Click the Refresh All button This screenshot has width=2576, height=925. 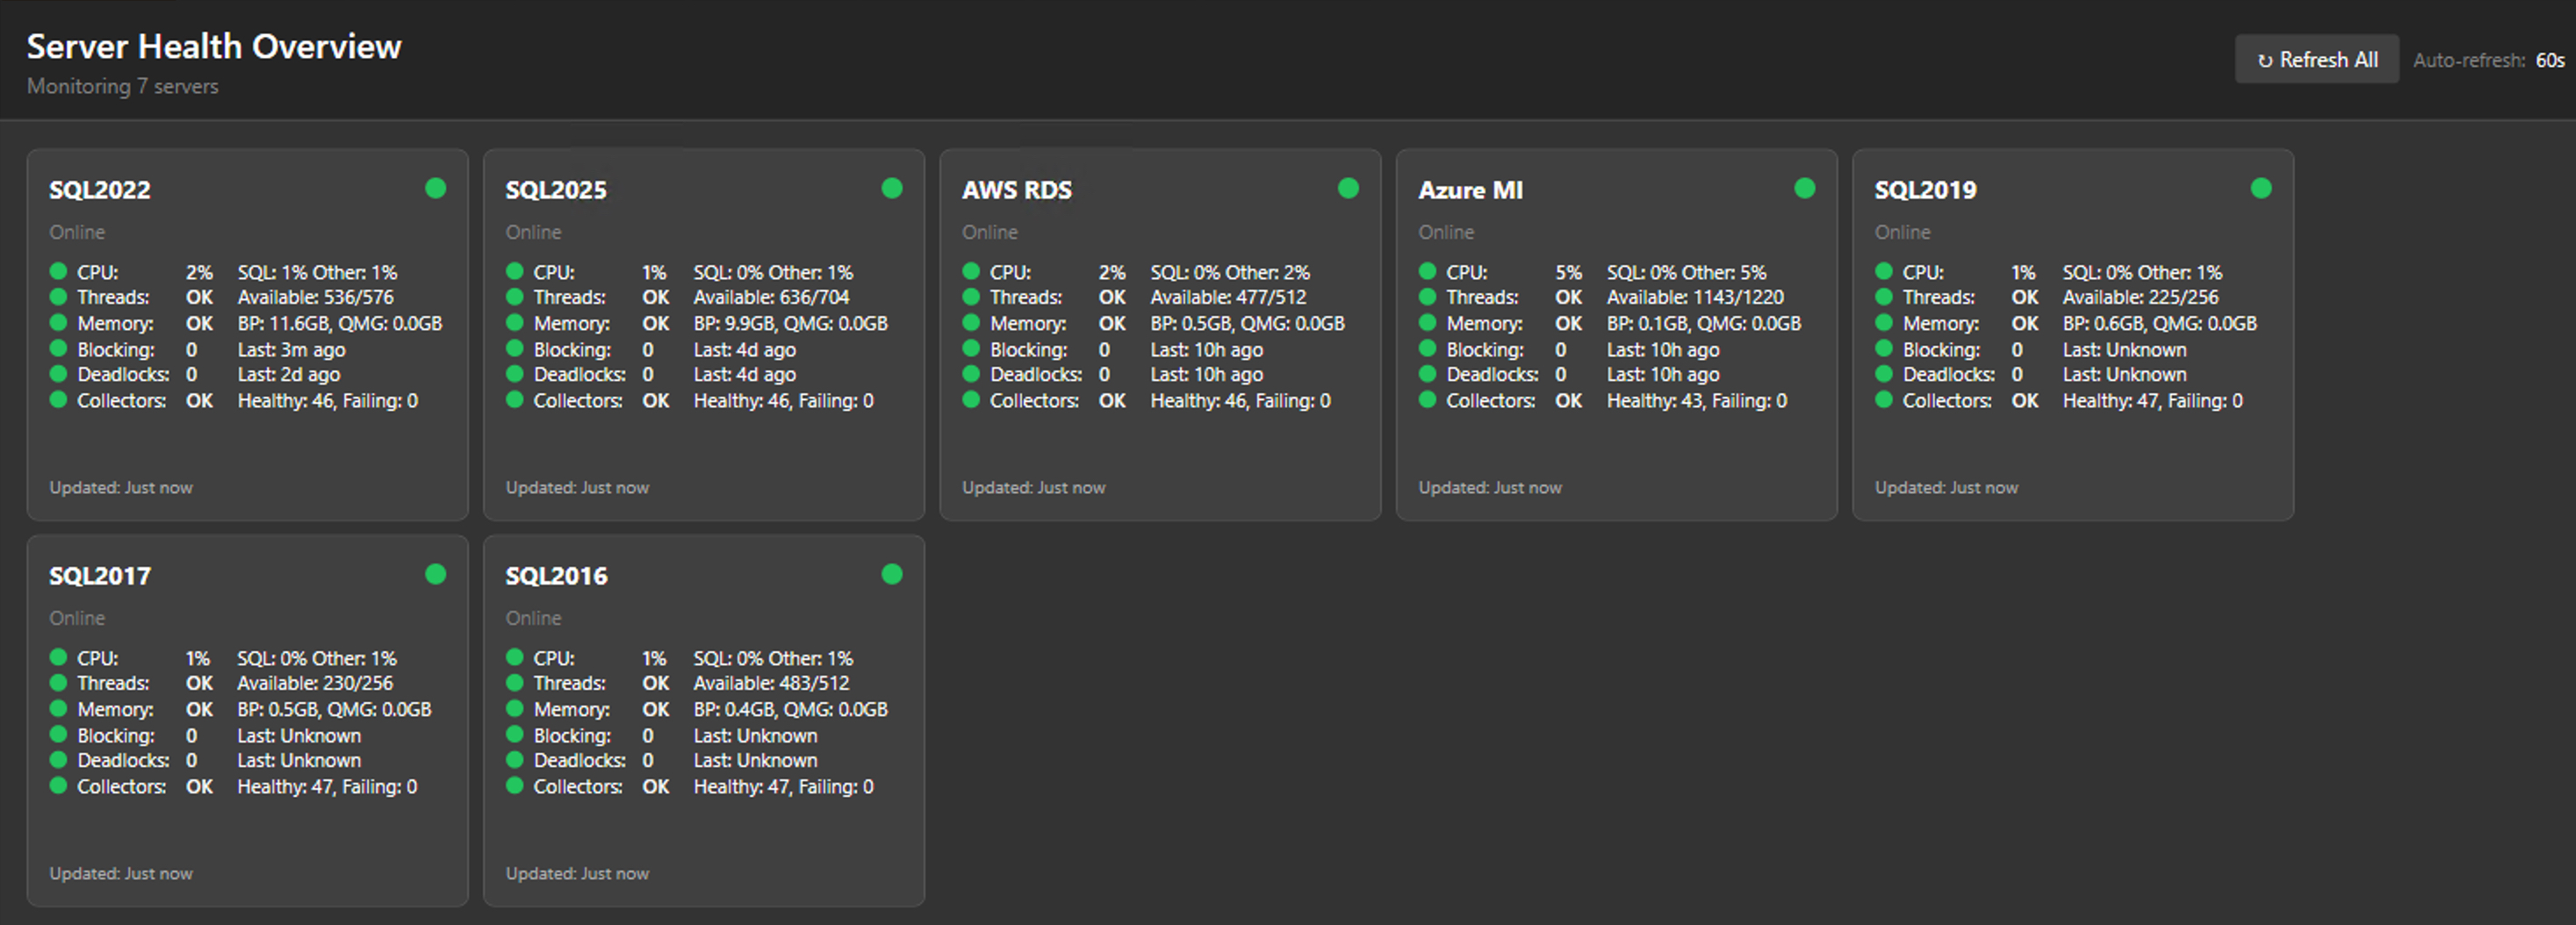point(2317,59)
